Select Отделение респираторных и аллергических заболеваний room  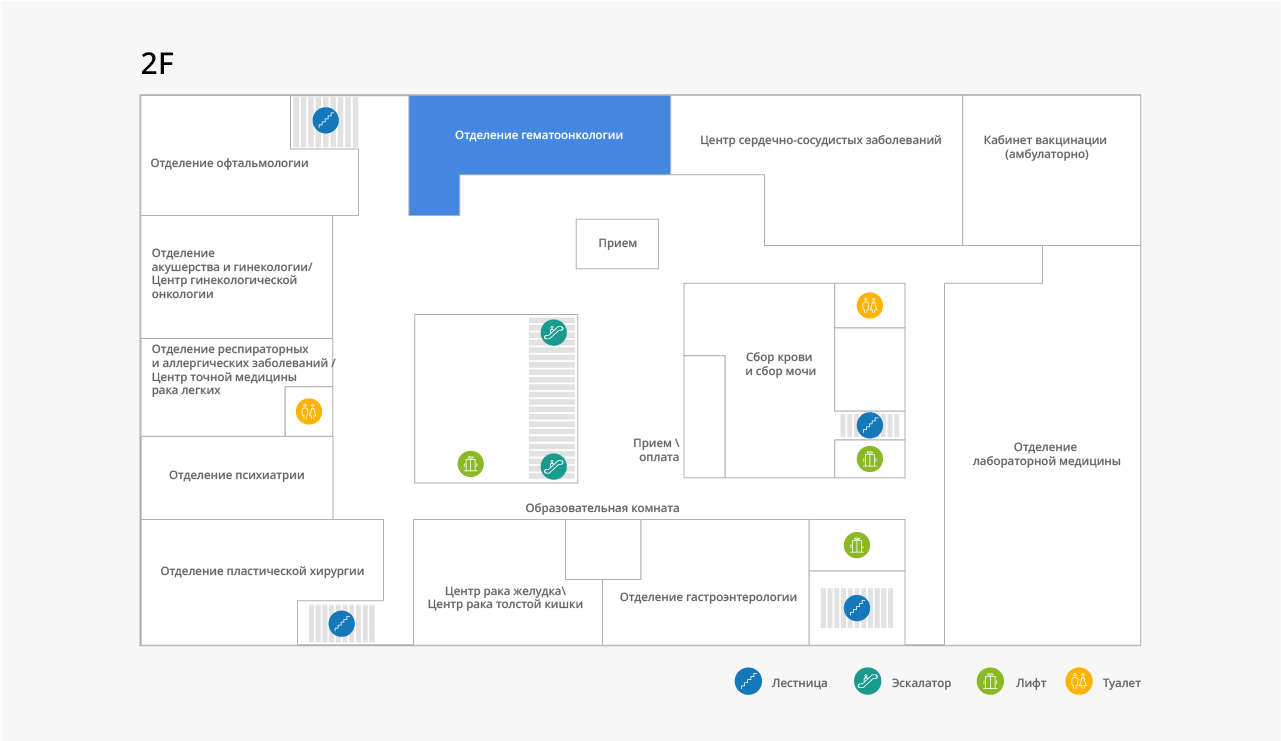pos(236,387)
